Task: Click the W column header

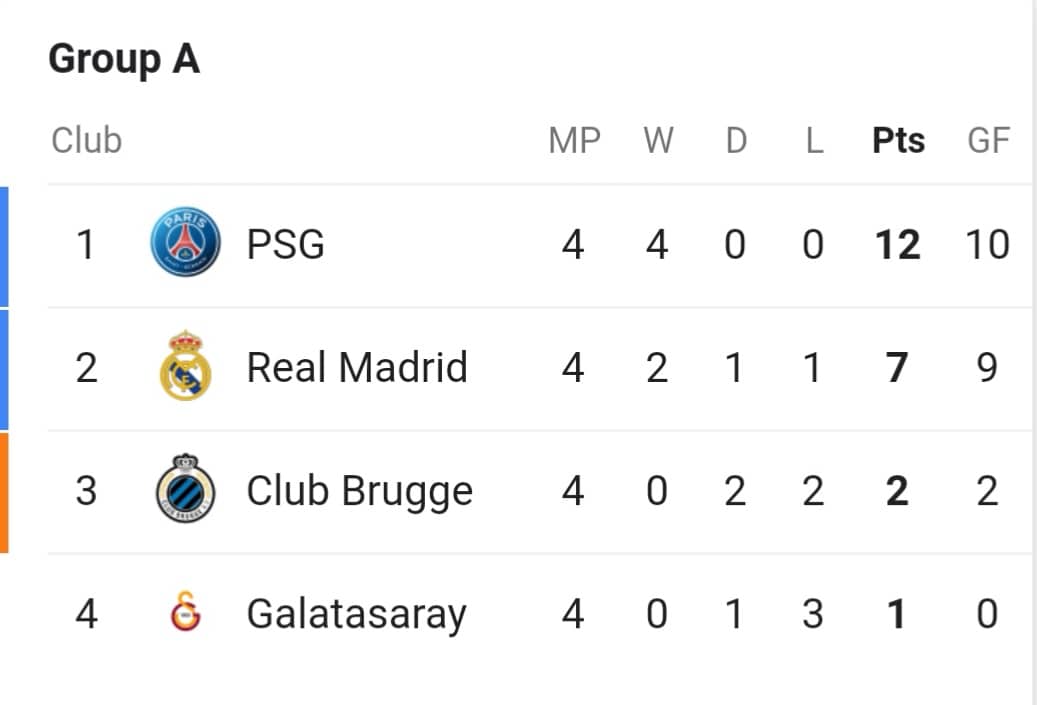Action: tap(658, 140)
